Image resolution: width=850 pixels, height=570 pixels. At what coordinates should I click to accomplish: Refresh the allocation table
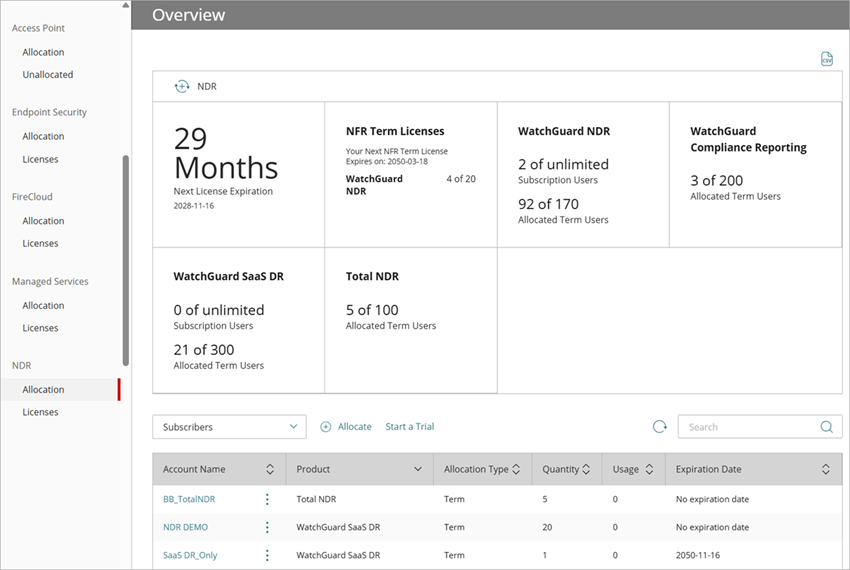pos(659,427)
